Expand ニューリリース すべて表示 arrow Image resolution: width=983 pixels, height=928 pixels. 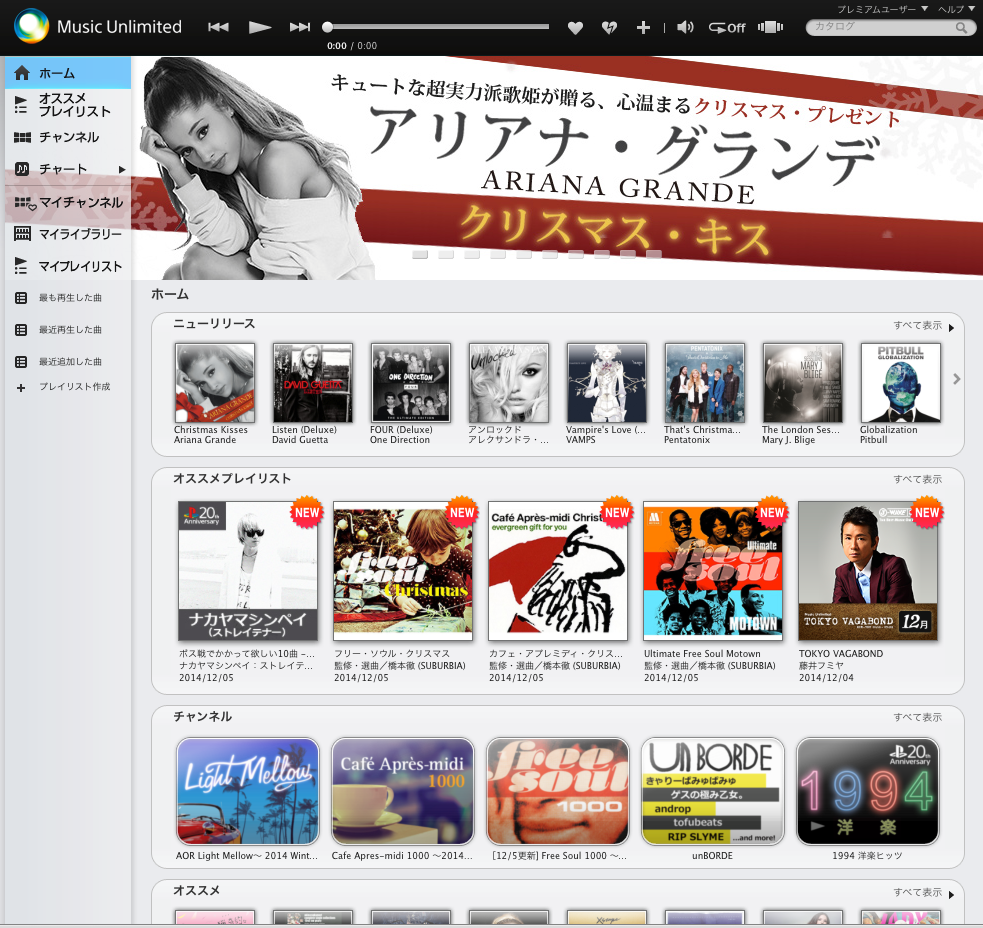pyautogui.click(x=951, y=327)
